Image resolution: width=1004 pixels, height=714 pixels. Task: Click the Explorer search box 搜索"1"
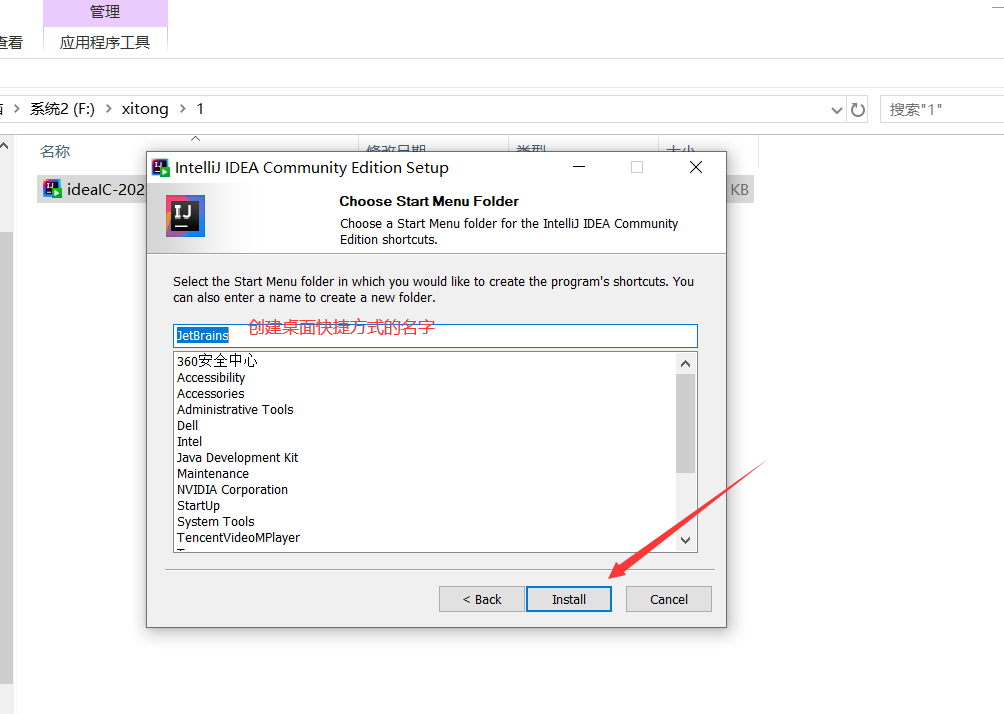pyautogui.click(x=942, y=110)
